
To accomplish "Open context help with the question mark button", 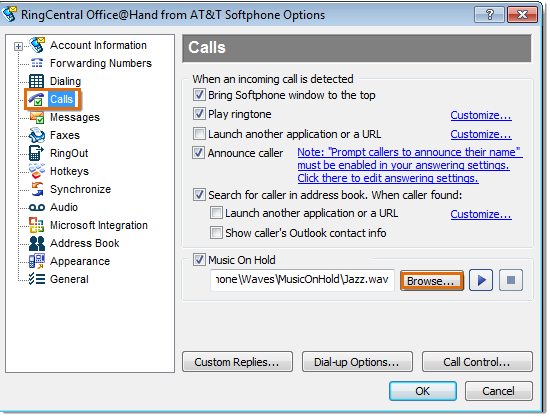I will 489,15.
